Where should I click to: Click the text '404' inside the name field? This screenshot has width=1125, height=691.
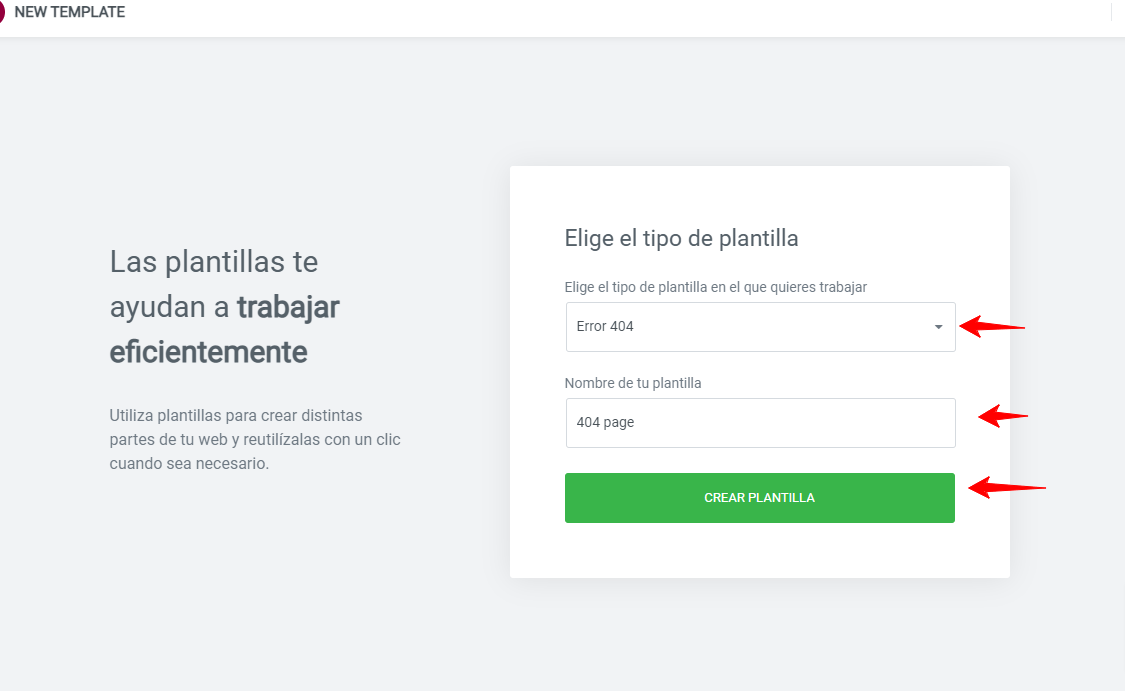[588, 423]
